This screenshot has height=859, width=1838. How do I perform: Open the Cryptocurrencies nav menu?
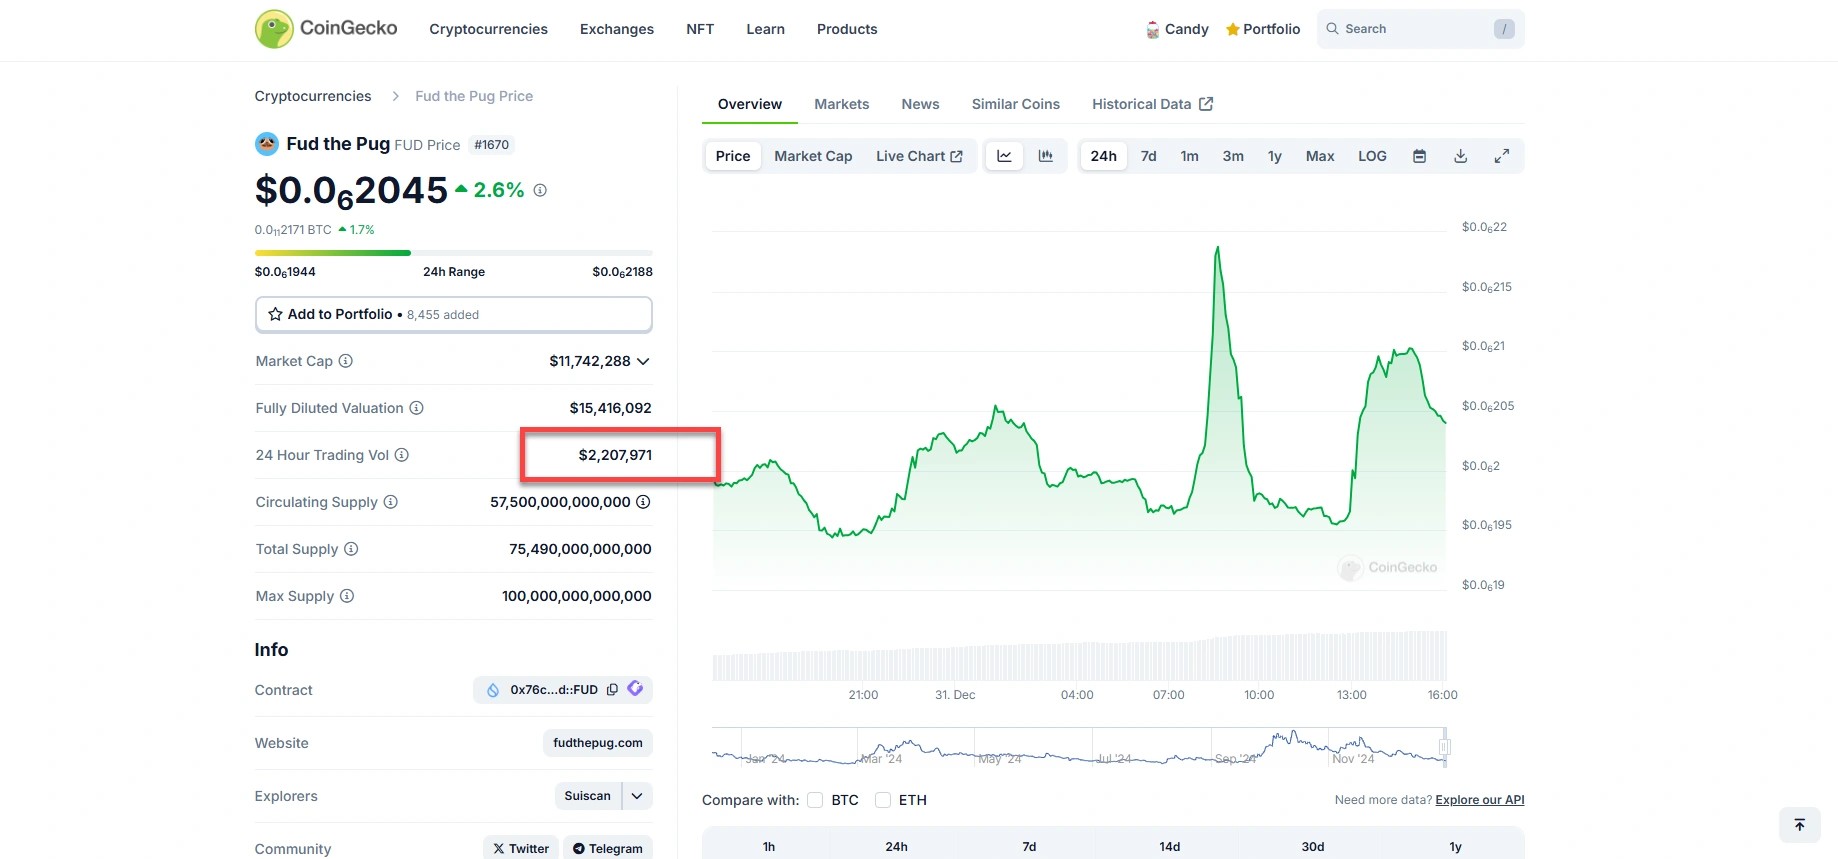coord(488,29)
